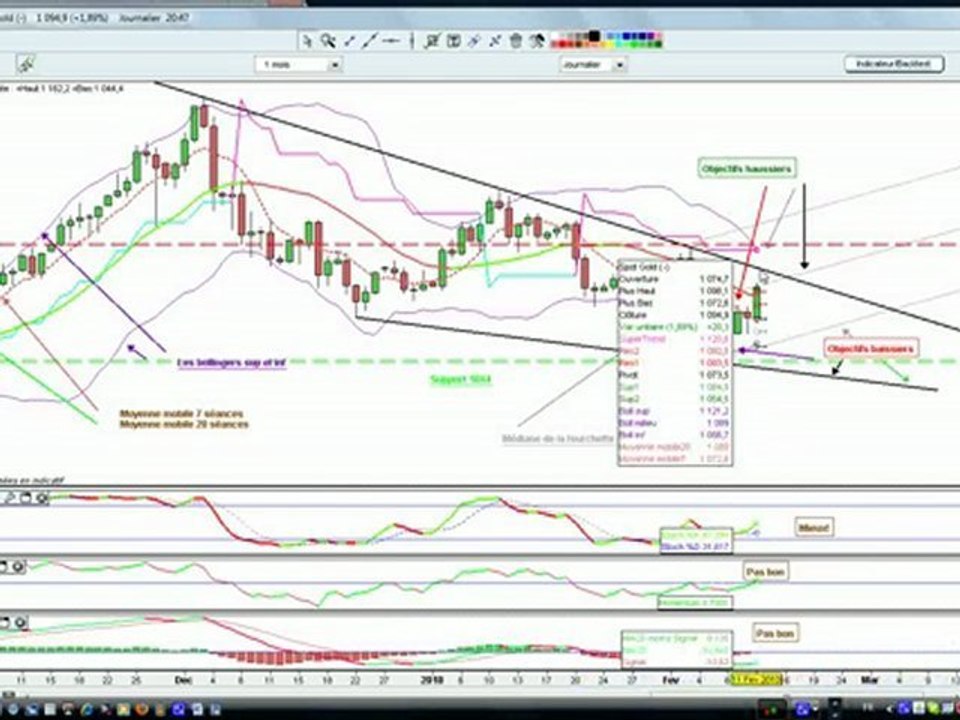Click the 'Mieux' label on stochastic panel

(x=814, y=527)
